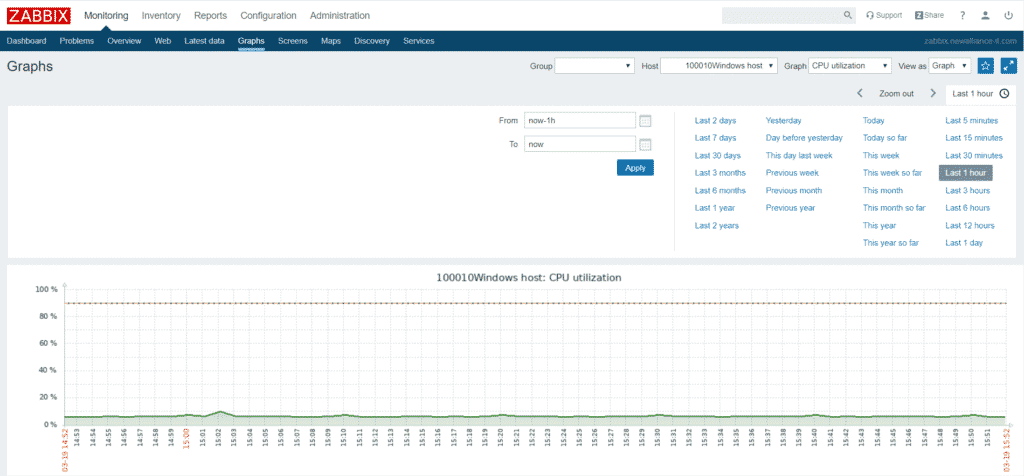Click the search magnifier icon

(848, 15)
